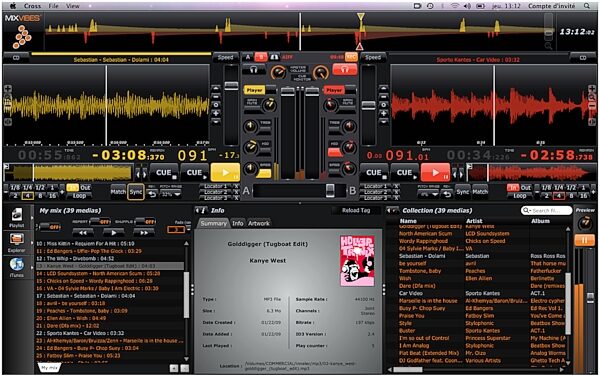Expand the Playlist sidebar arrow
The image size is (600, 375).
pyautogui.click(x=32, y=218)
